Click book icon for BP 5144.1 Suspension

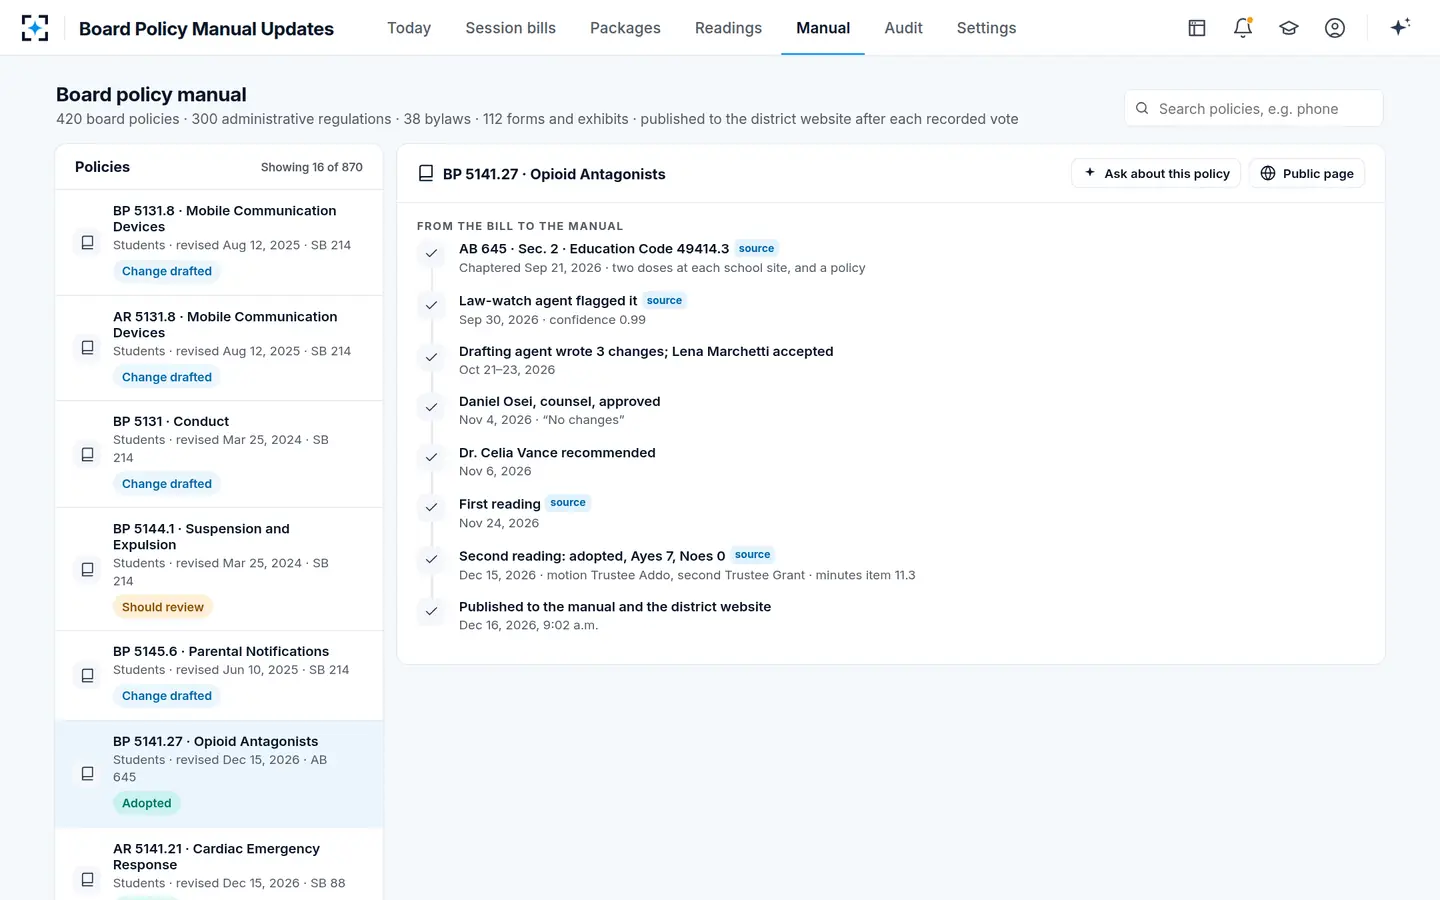click(88, 569)
